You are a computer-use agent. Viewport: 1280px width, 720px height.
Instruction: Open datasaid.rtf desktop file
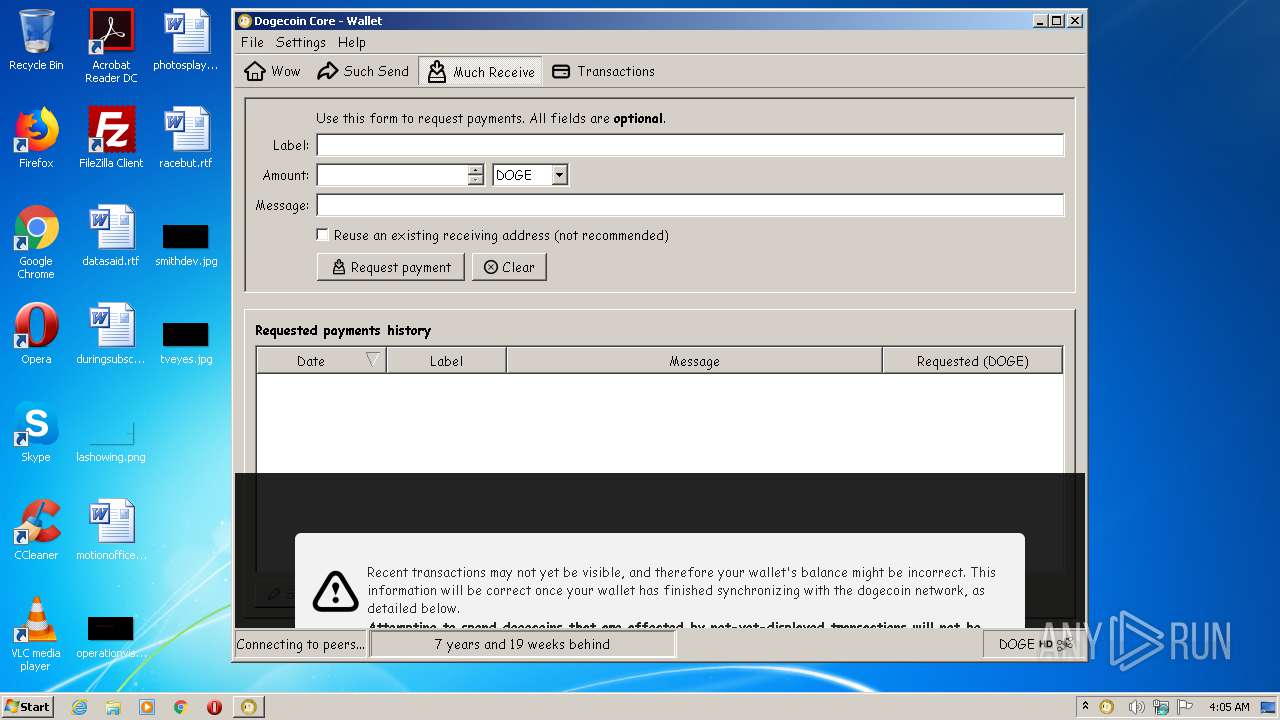[111, 236]
